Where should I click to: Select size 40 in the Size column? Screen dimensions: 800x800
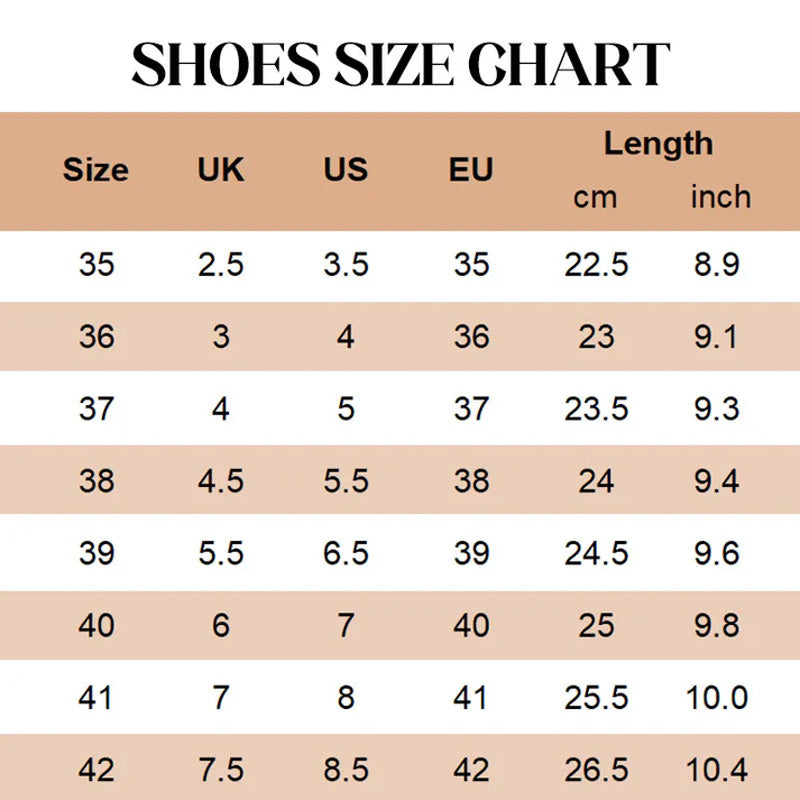tap(96, 626)
